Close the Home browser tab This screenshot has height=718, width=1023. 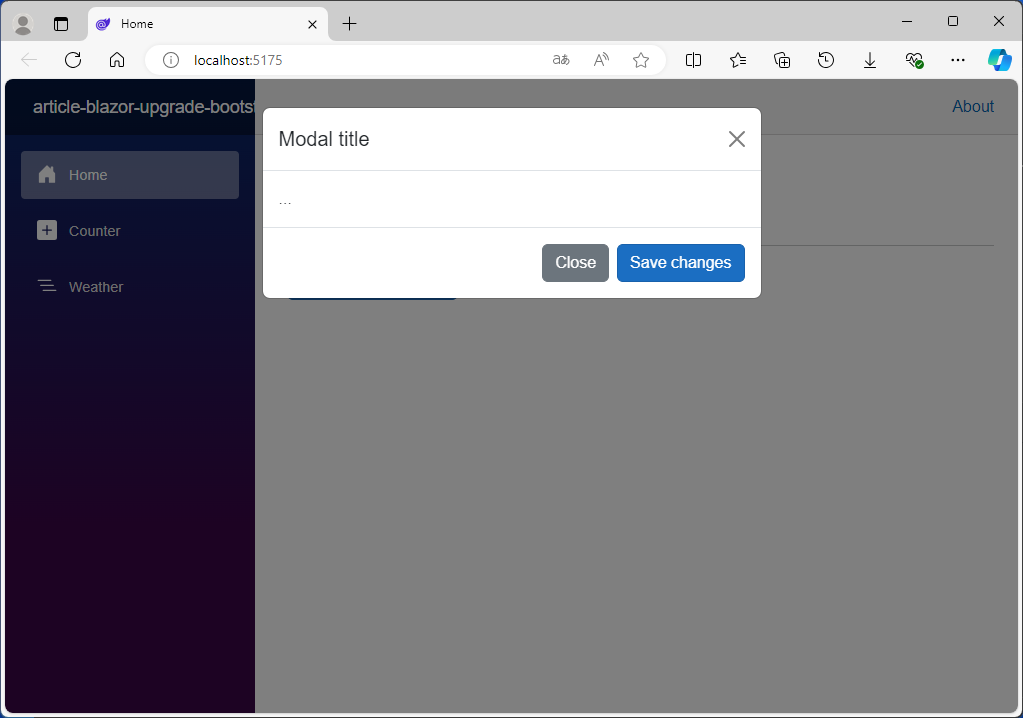pos(313,24)
